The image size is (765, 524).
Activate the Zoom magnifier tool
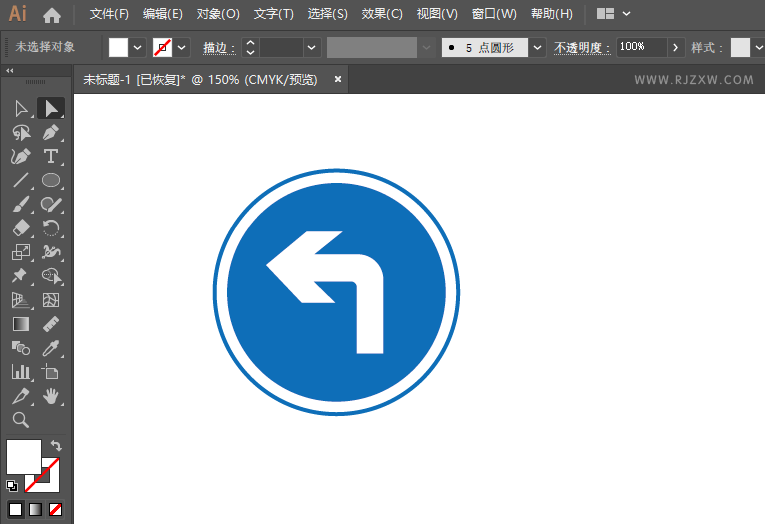pos(20,420)
